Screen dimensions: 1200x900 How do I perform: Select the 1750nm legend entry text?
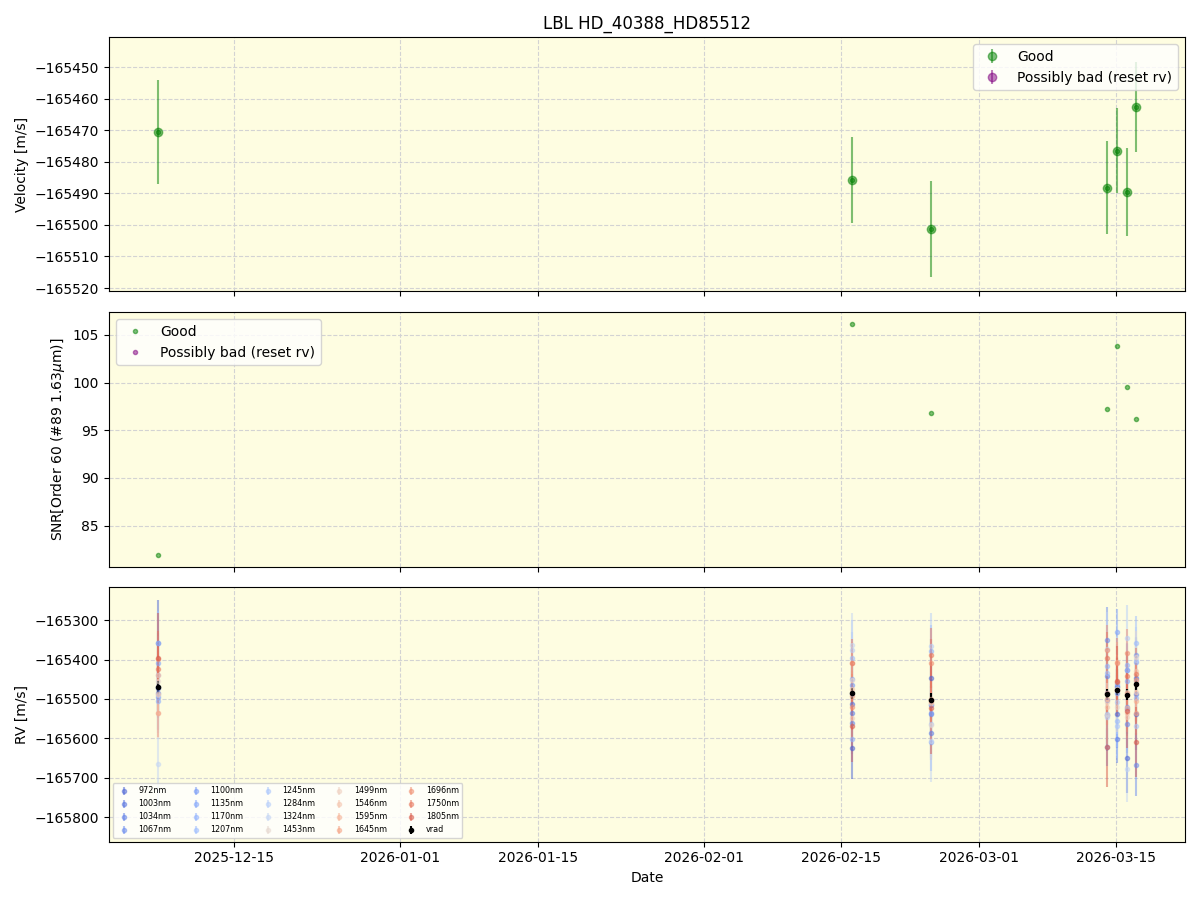point(443,803)
